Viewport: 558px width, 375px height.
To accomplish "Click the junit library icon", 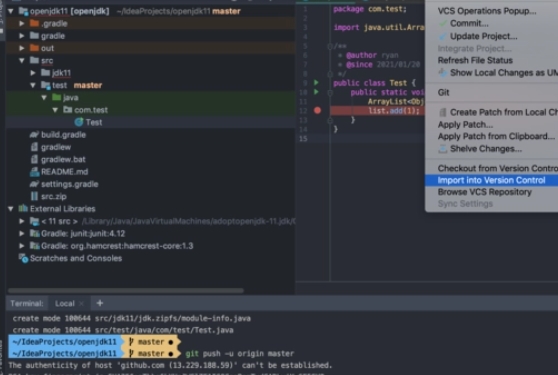I will tap(35, 233).
